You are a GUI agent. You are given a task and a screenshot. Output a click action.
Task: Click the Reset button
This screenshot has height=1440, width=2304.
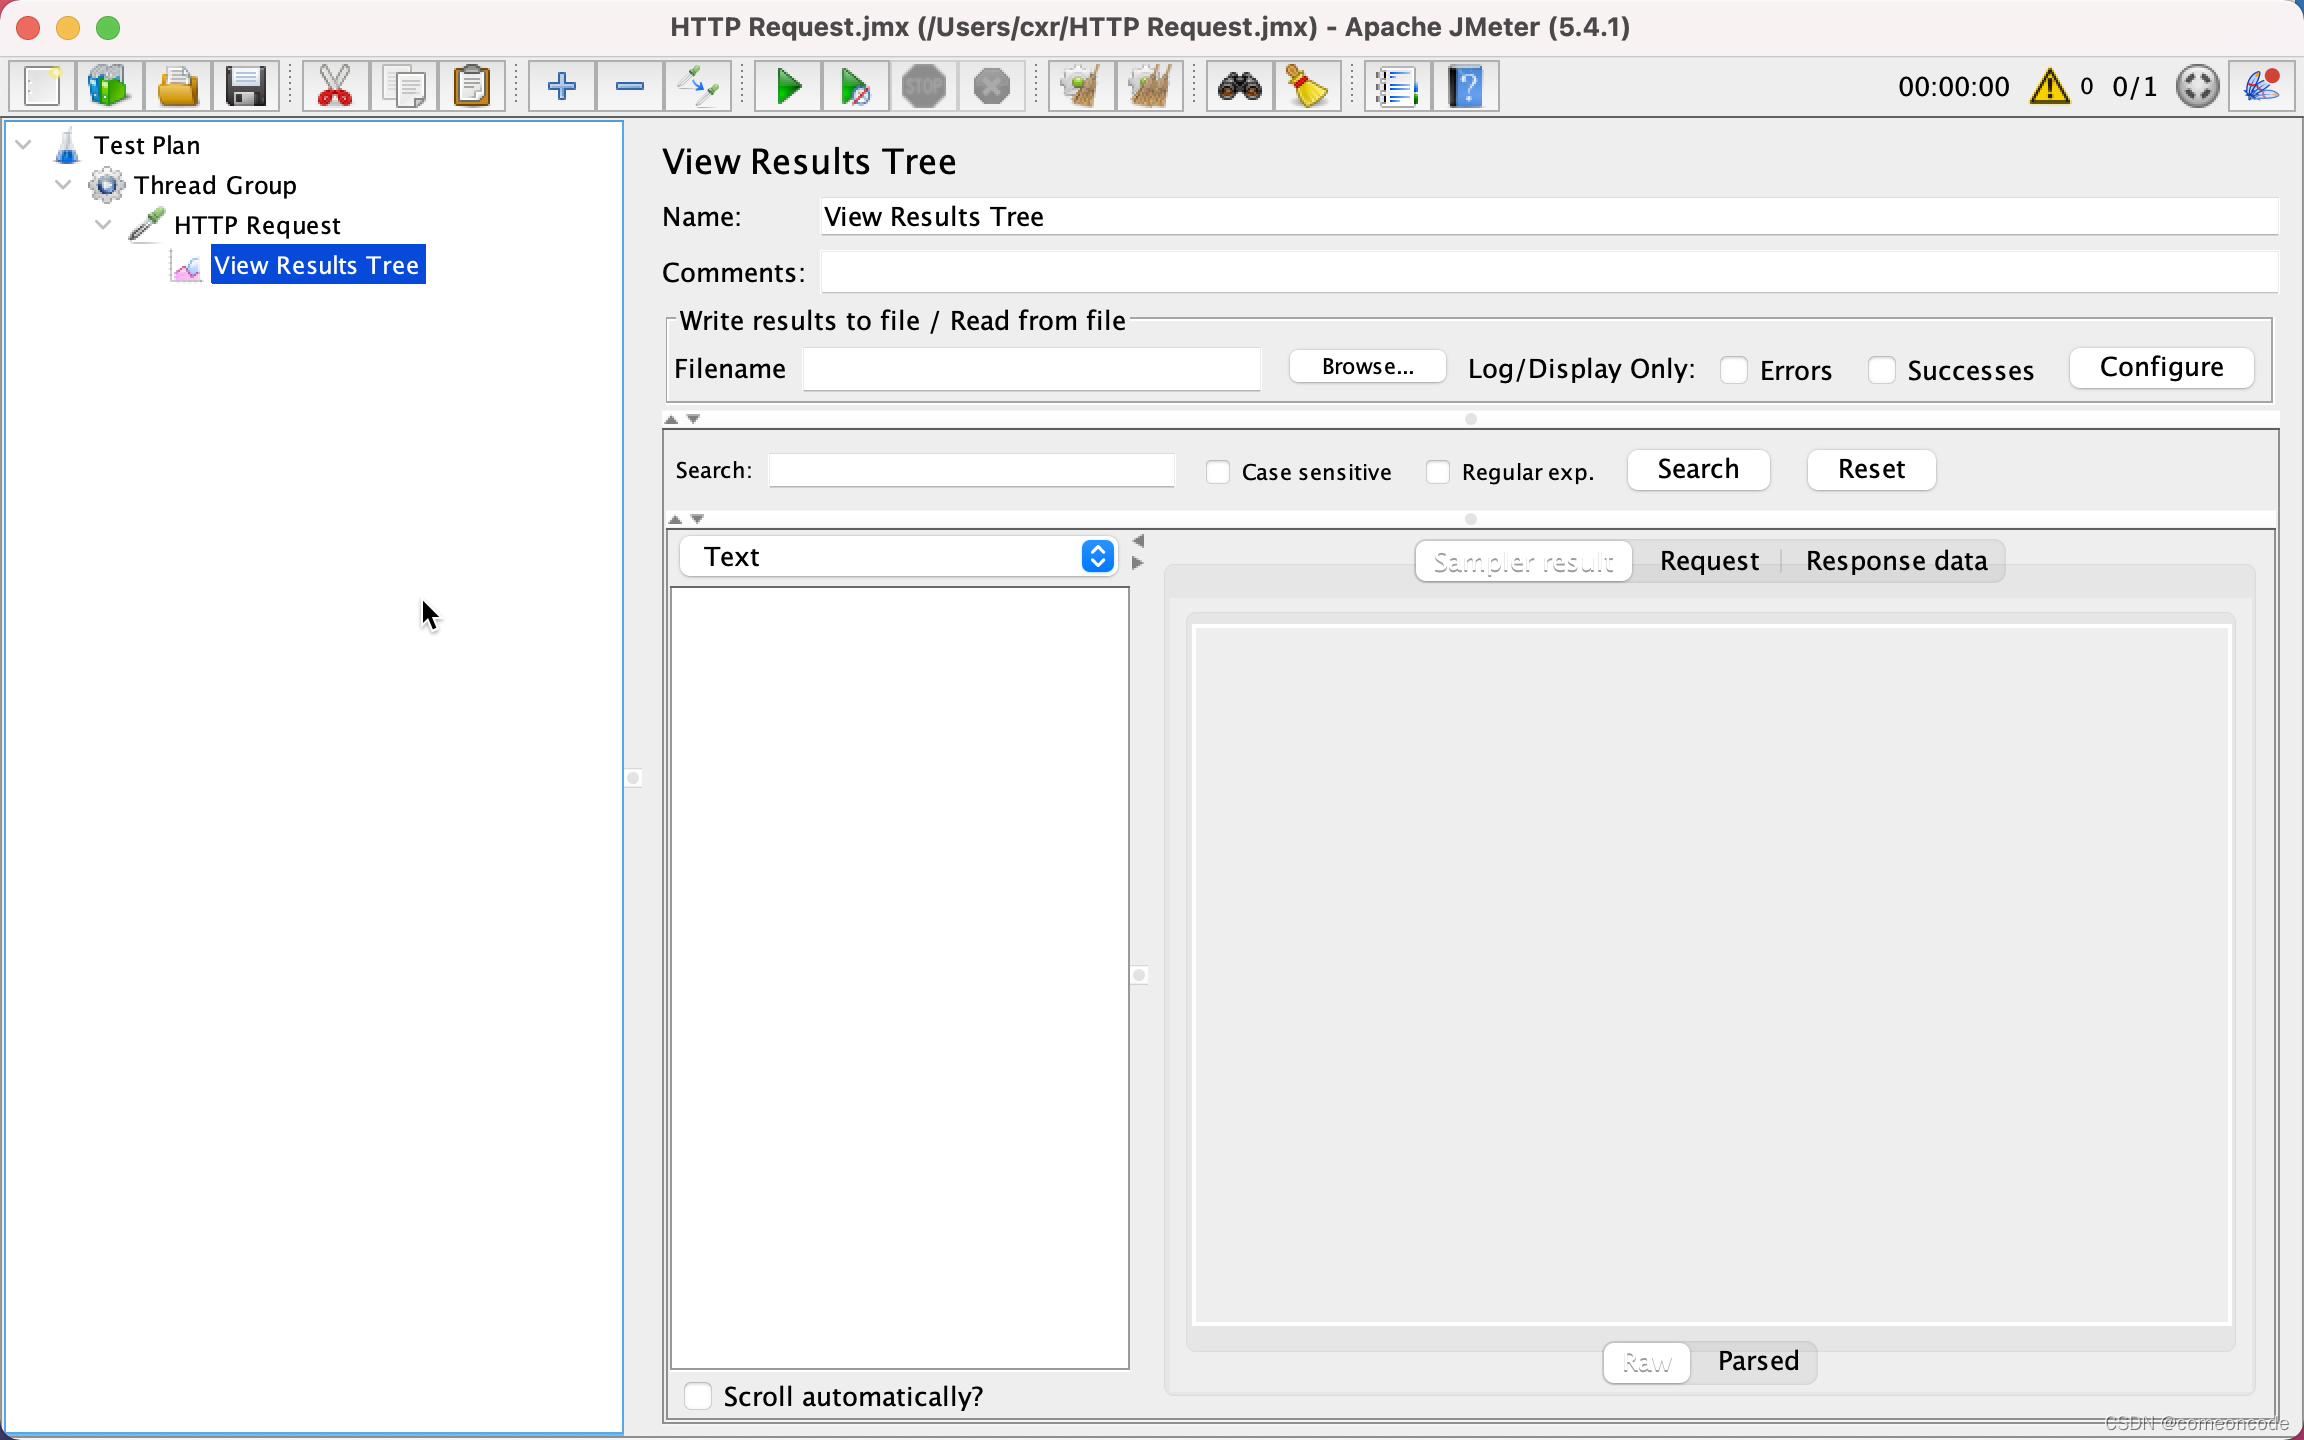(1871, 470)
